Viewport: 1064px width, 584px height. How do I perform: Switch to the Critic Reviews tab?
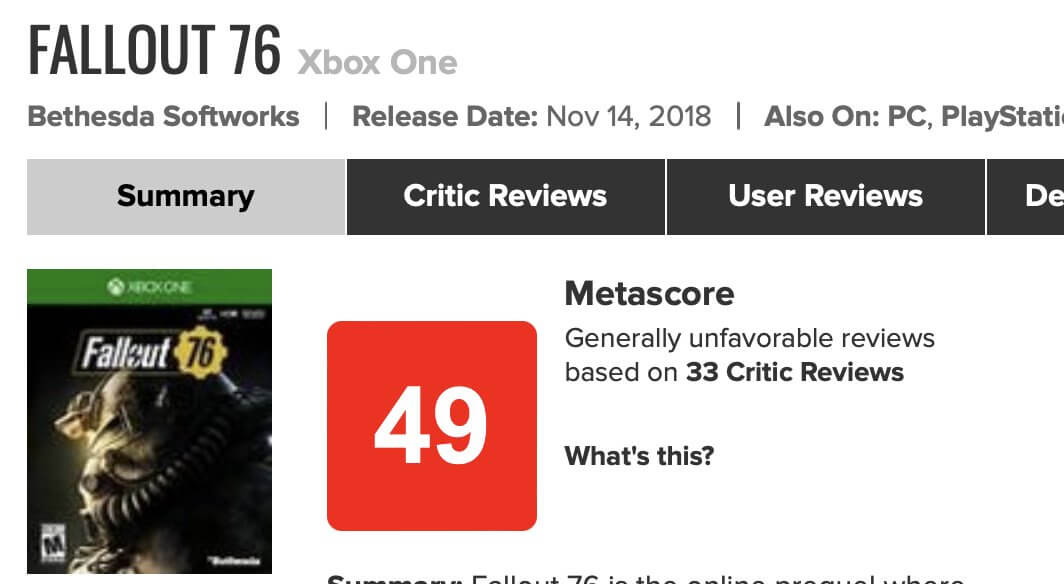(x=505, y=196)
